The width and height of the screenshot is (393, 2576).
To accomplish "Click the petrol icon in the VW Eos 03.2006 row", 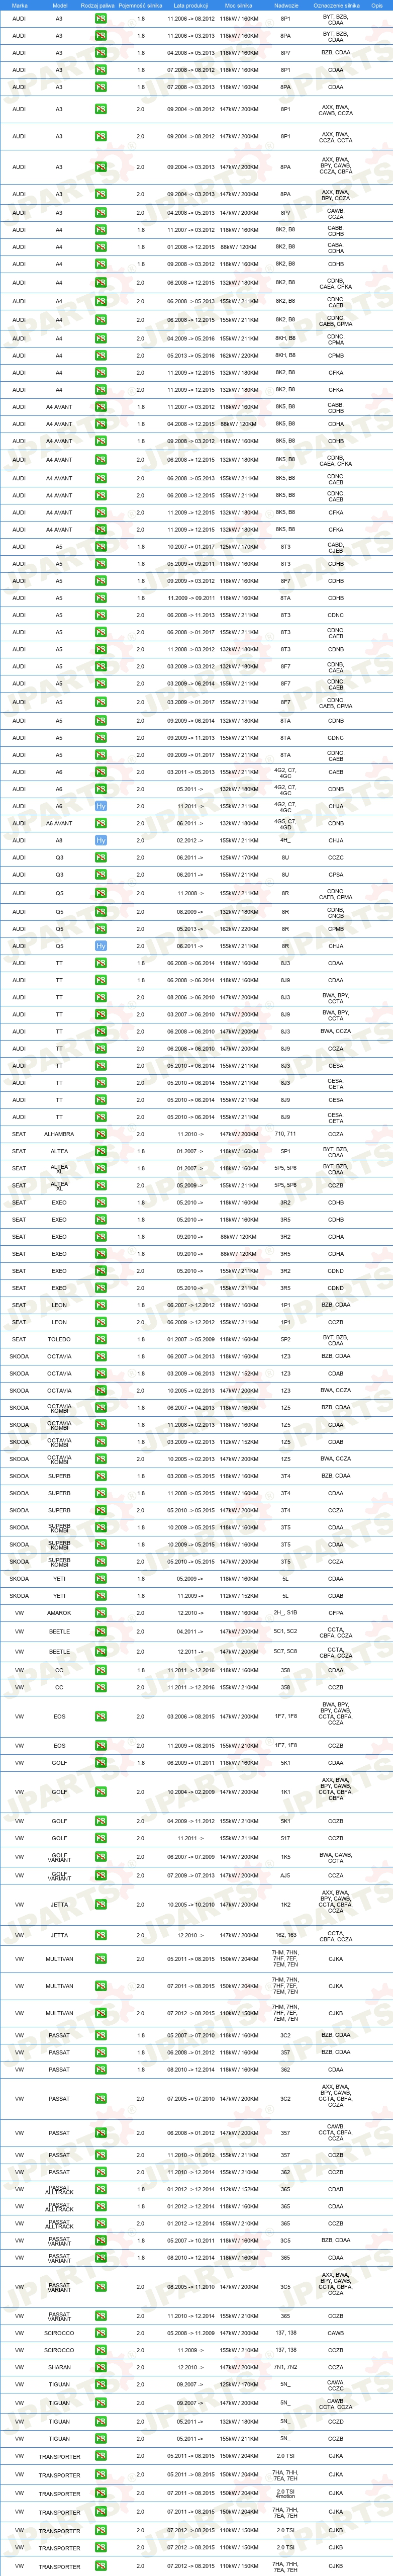I will [x=101, y=1716].
